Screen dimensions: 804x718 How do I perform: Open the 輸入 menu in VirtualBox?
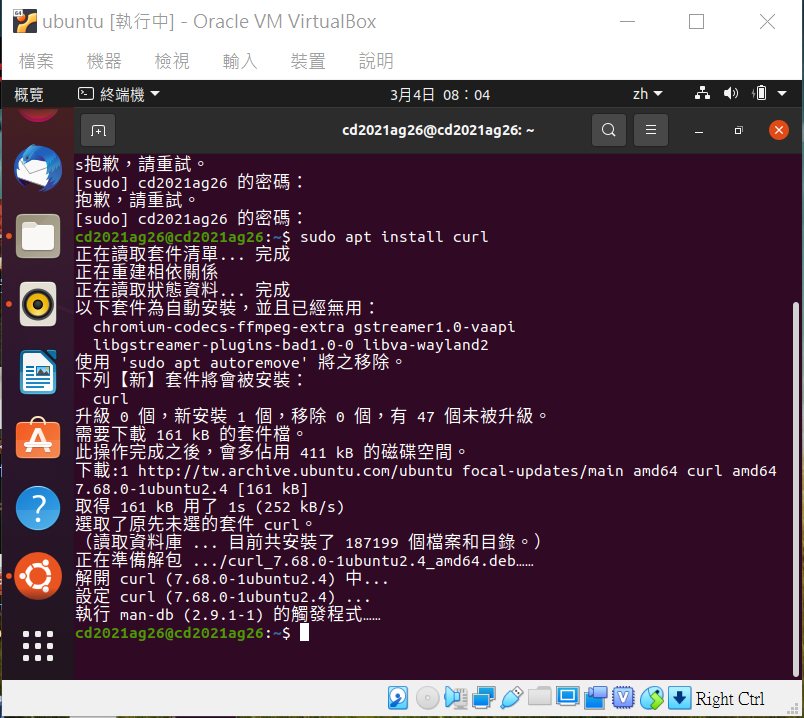[240, 61]
